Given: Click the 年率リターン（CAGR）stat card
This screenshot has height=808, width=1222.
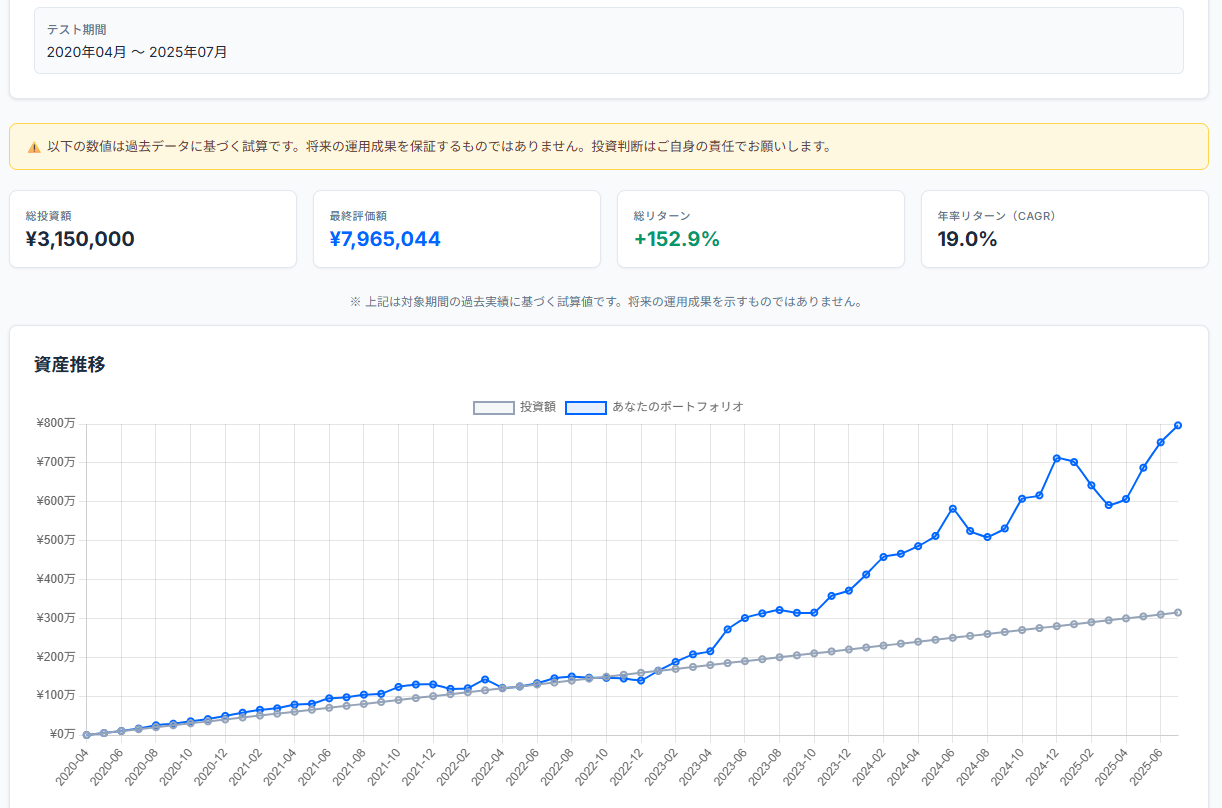Looking at the screenshot, I should (x=1065, y=229).
